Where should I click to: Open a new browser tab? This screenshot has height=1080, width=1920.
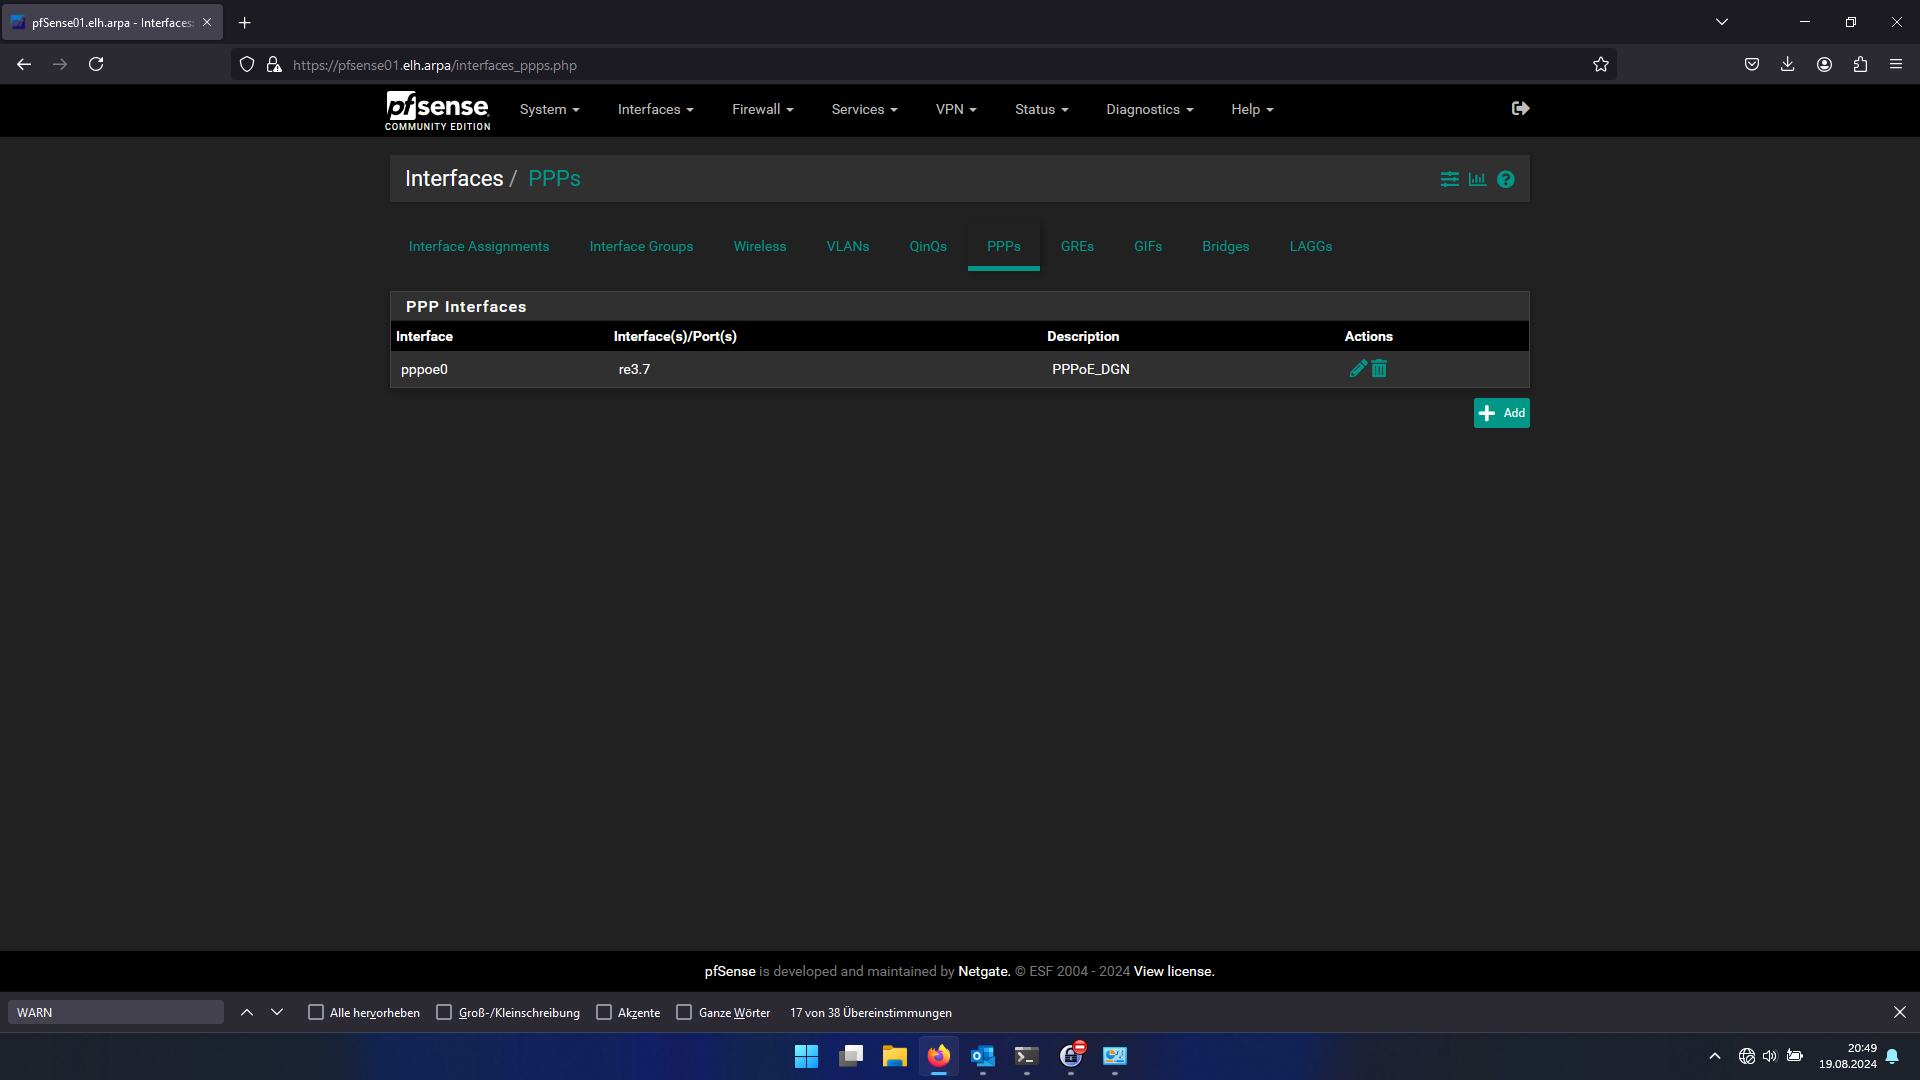245,23
